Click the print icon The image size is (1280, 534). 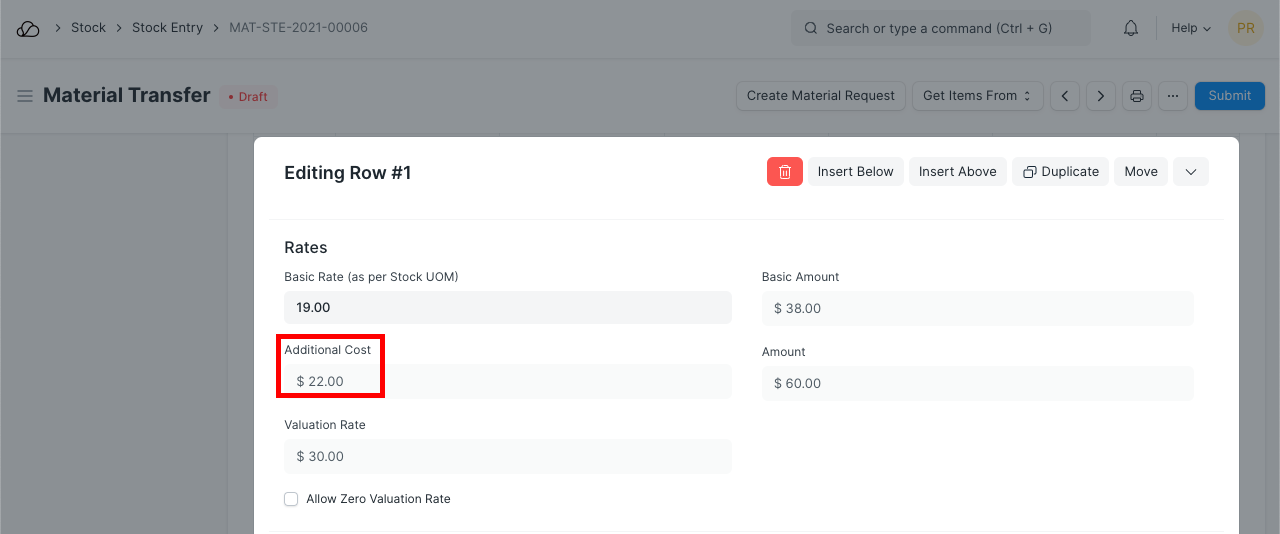pos(1137,96)
